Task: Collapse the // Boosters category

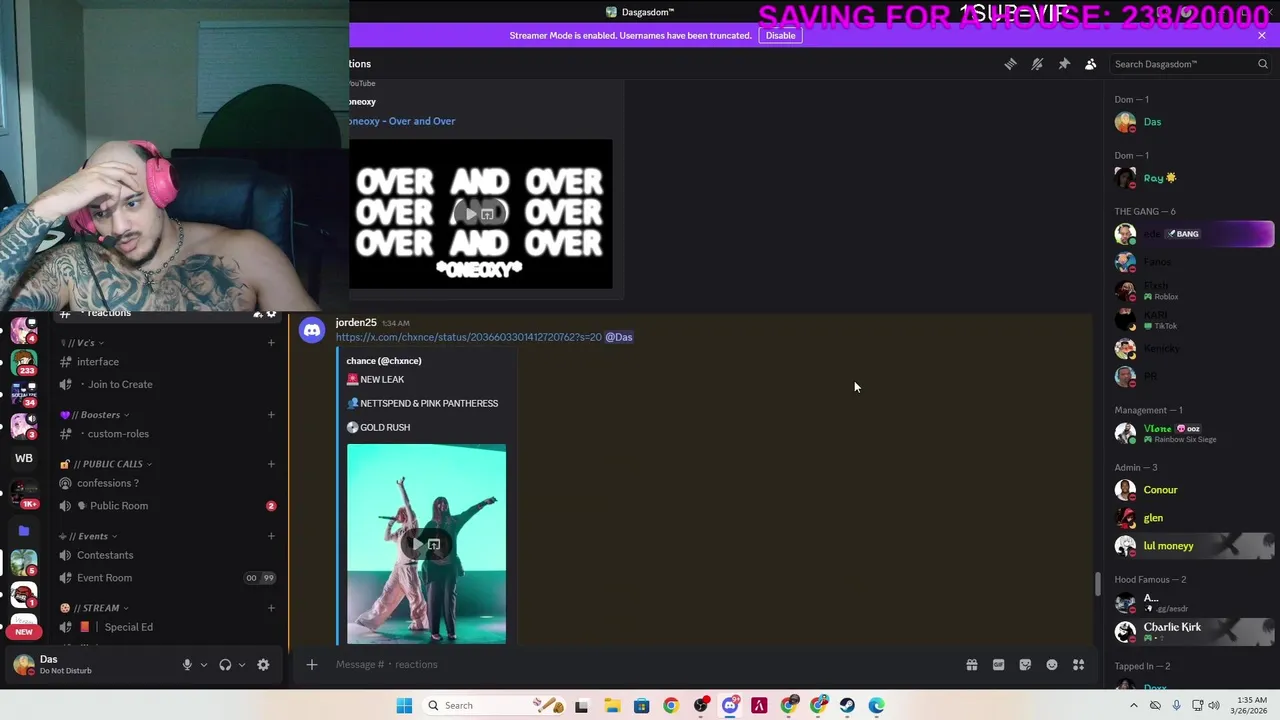Action: pyautogui.click(x=94, y=415)
